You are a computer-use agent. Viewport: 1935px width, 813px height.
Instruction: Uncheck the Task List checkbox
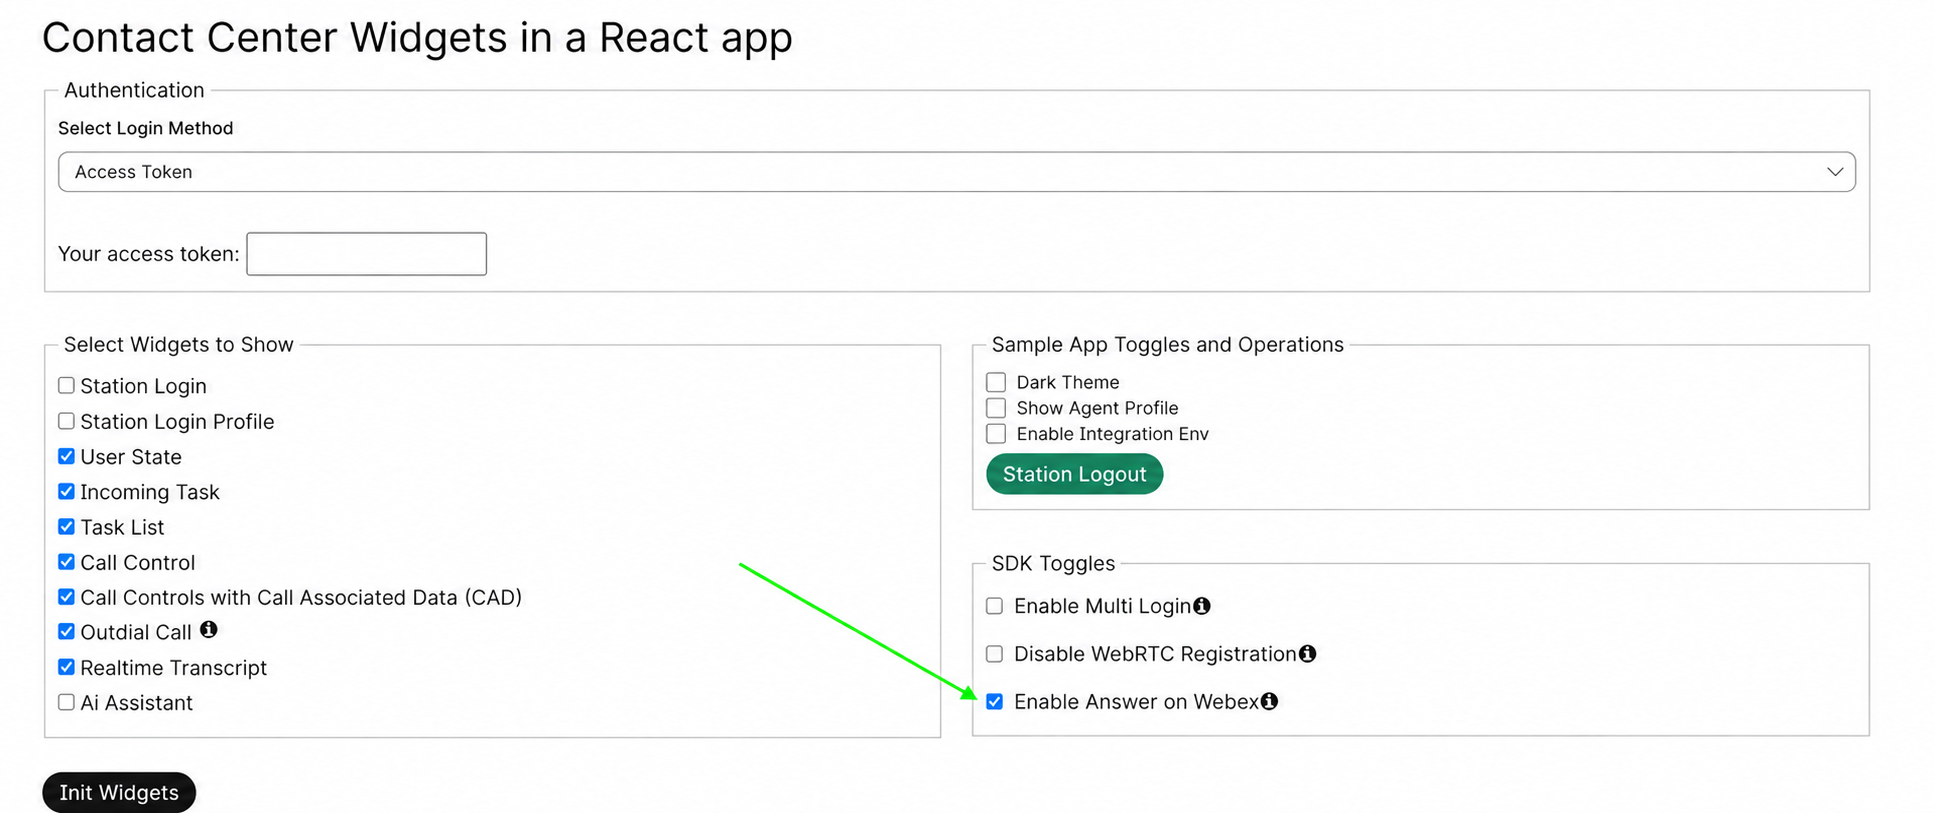66,527
